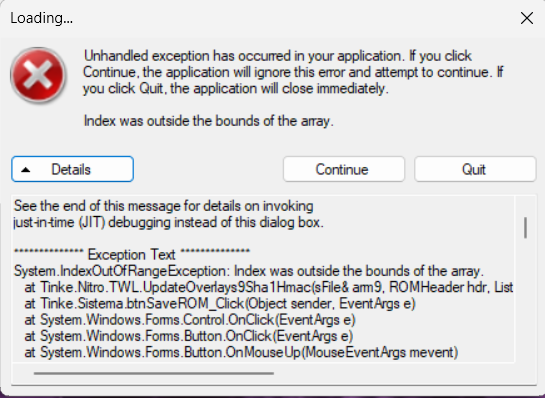Click horizontal scrollbar track right of thumb
The image size is (545, 398).
click(393, 374)
